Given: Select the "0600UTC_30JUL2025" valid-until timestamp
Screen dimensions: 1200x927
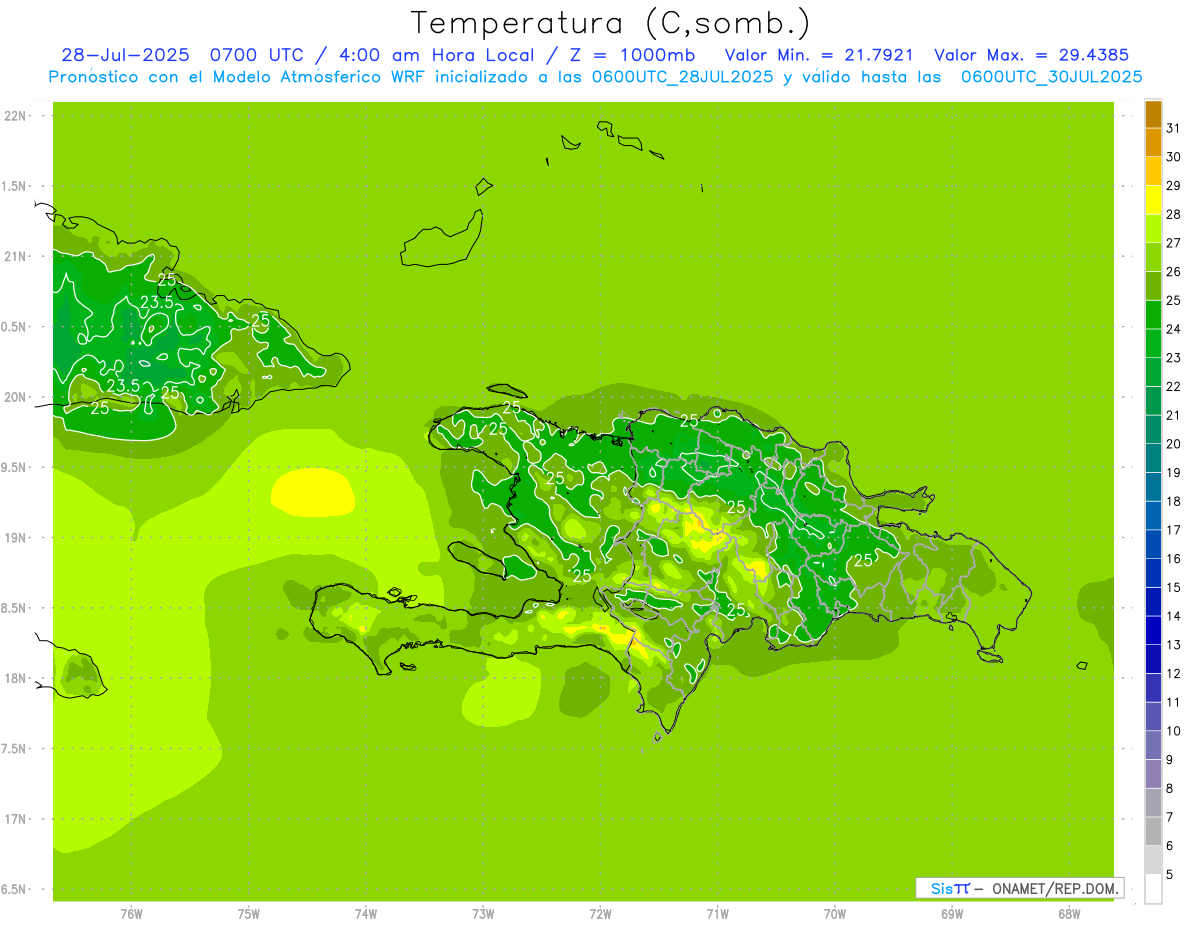Looking at the screenshot, I should pyautogui.click(x=1051, y=77).
